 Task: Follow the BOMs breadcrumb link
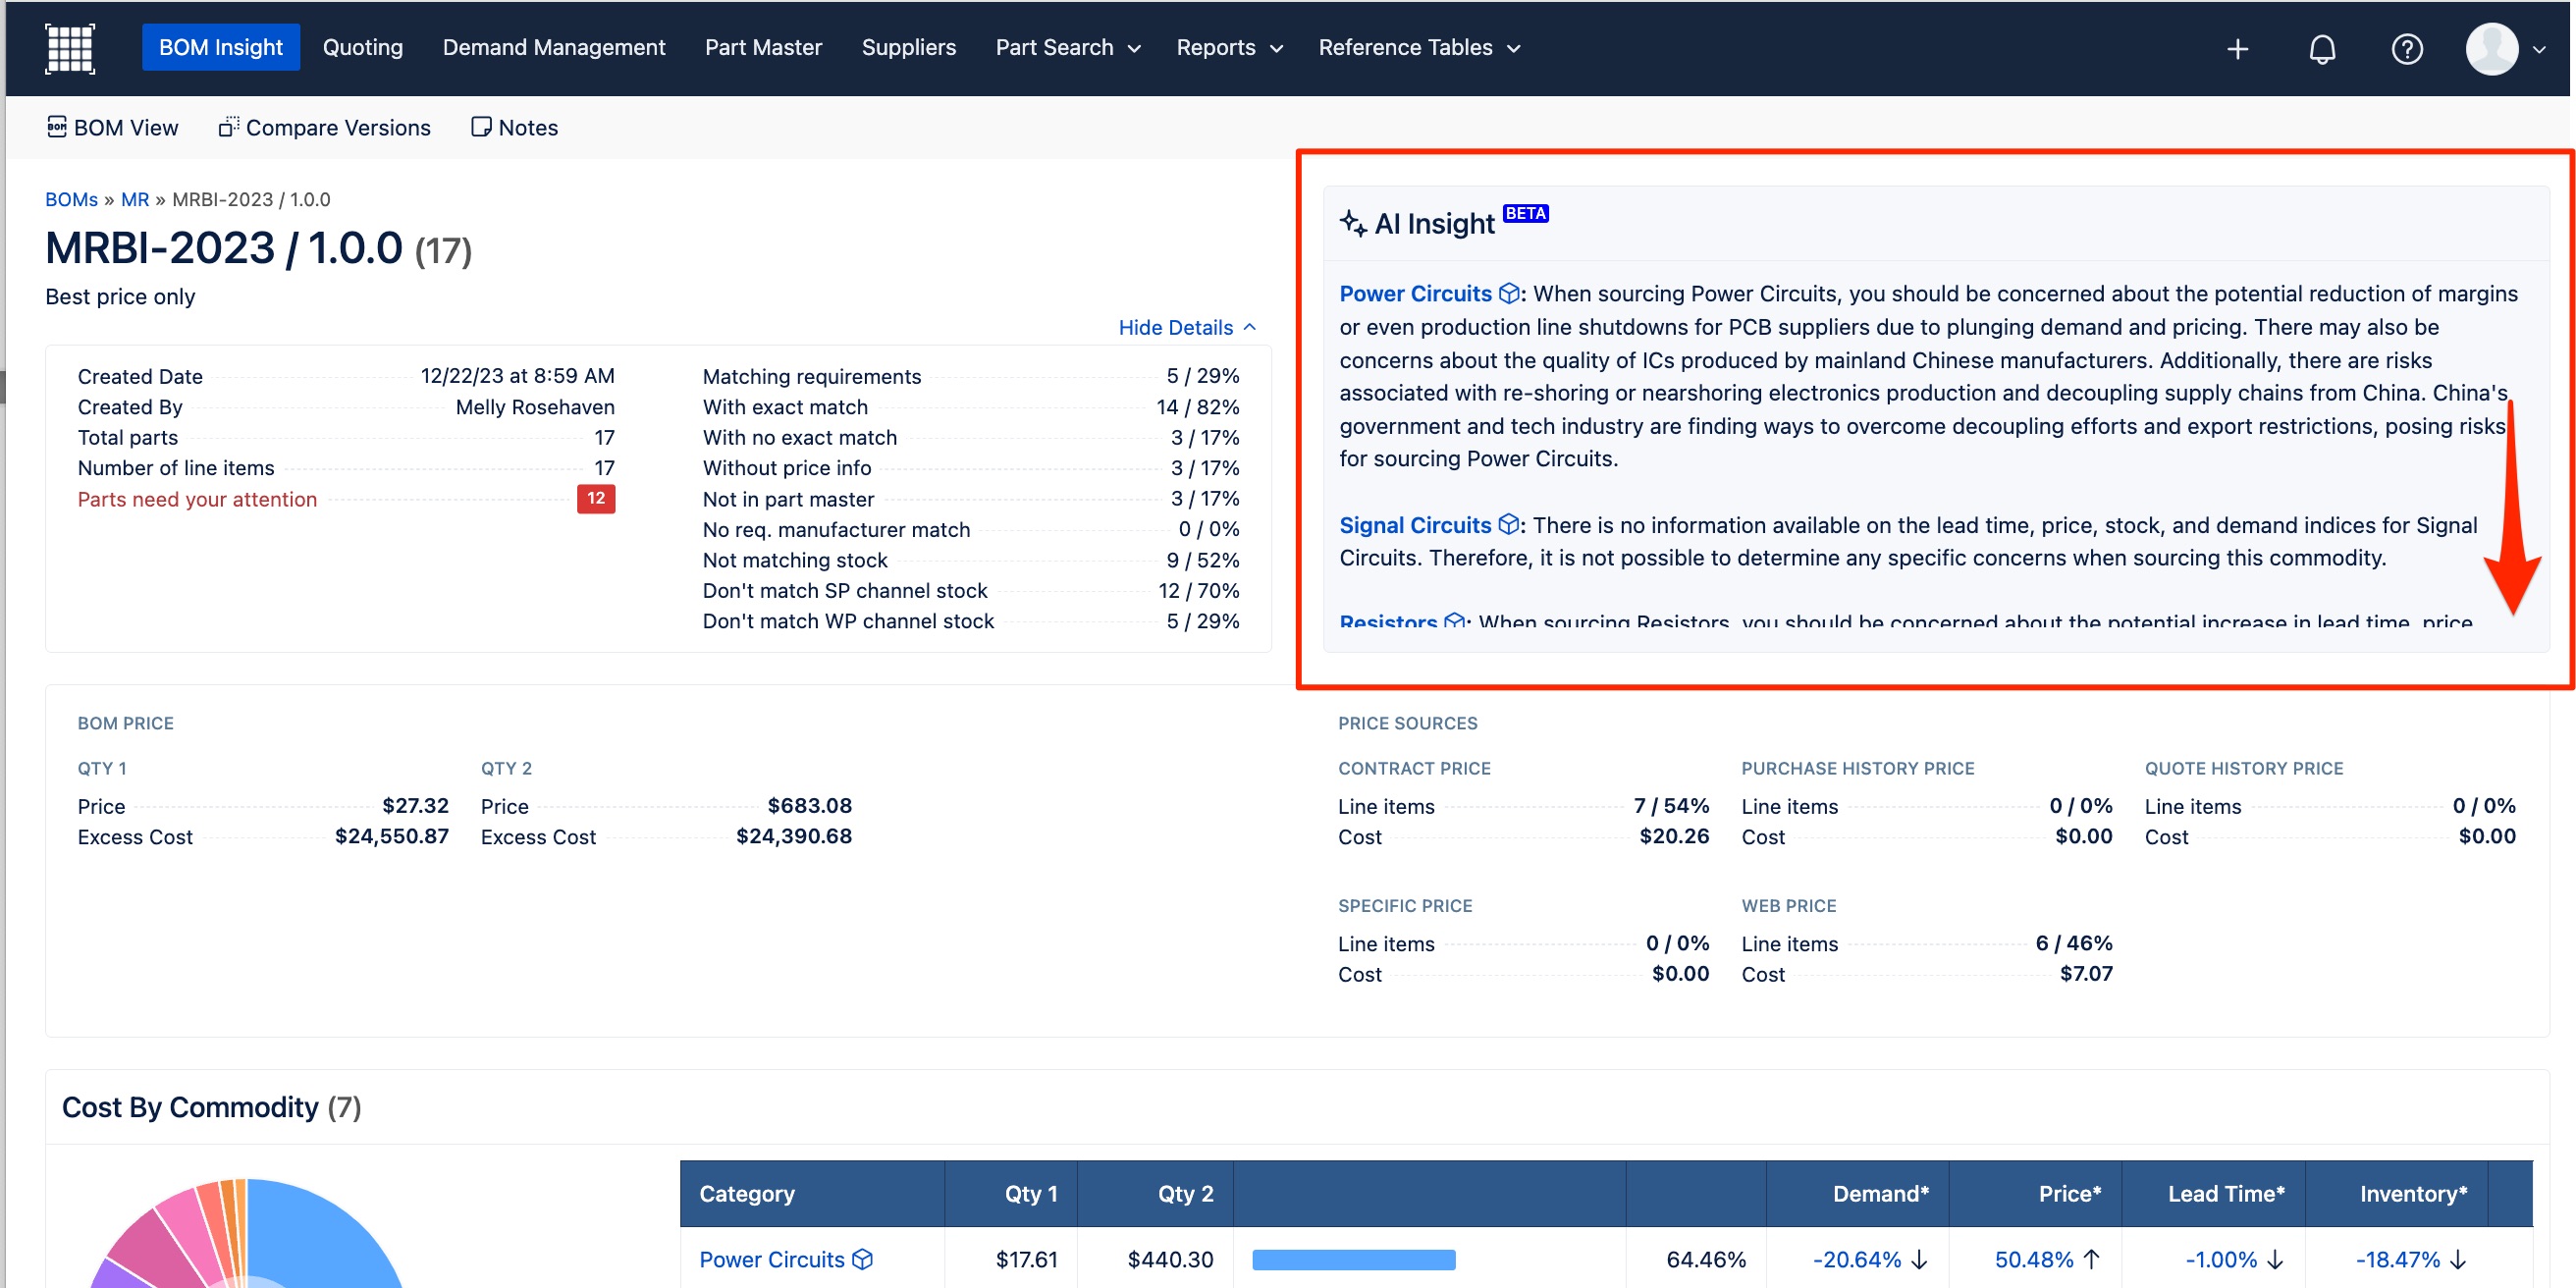coord(71,199)
